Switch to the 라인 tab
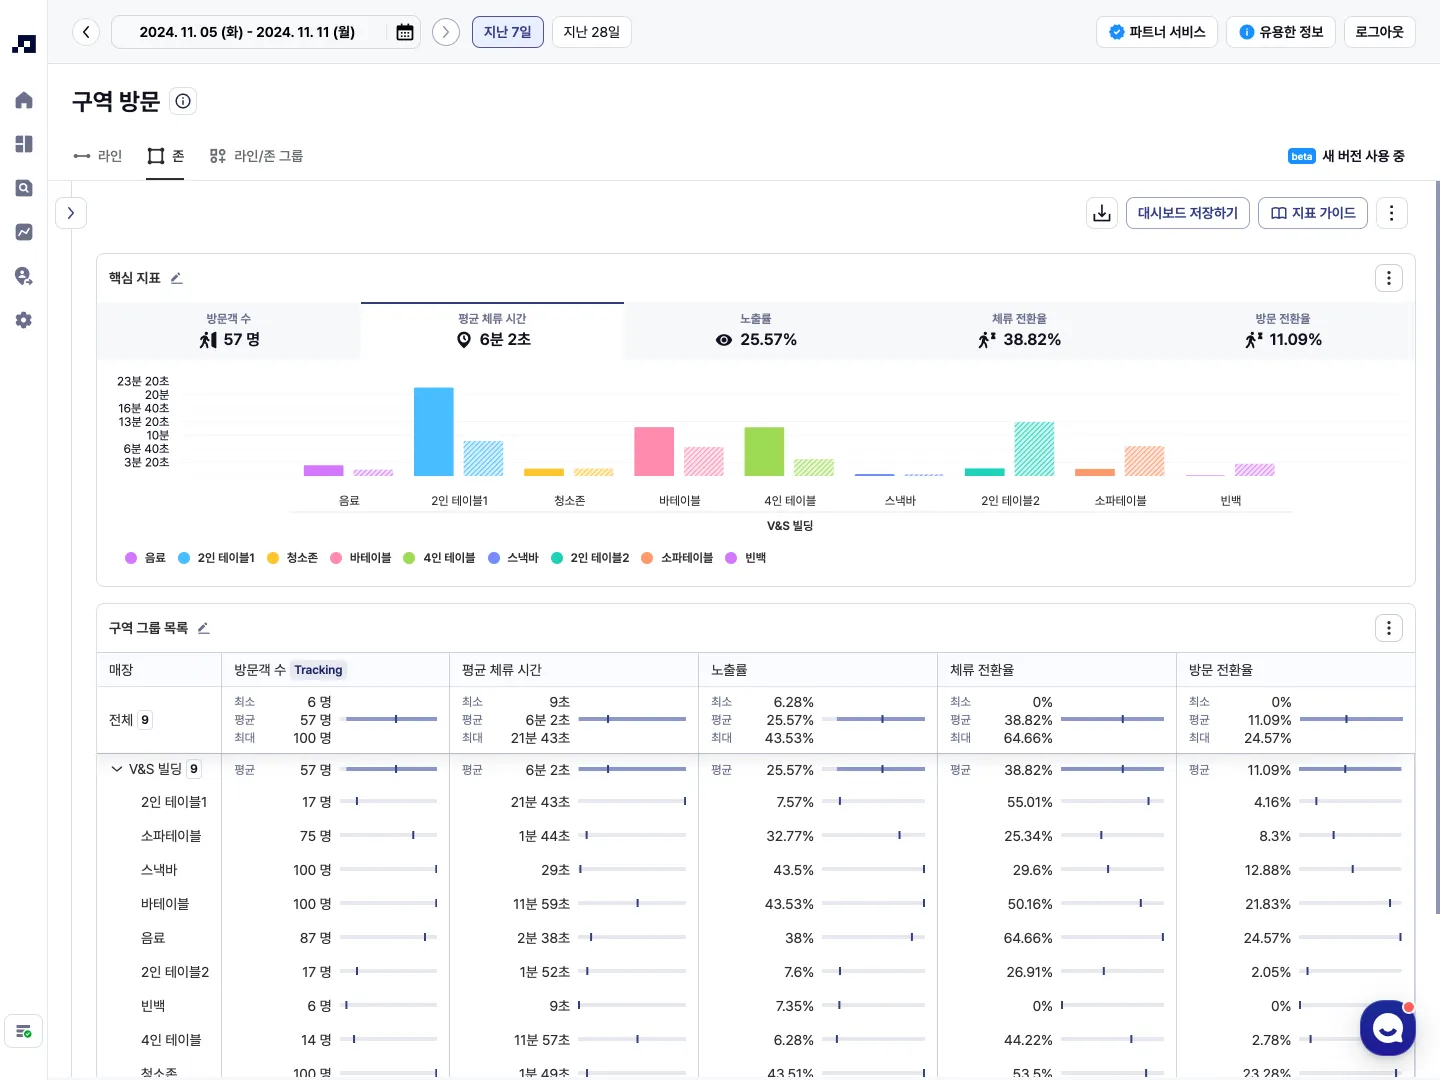The height and width of the screenshot is (1080, 1440). coord(98,156)
